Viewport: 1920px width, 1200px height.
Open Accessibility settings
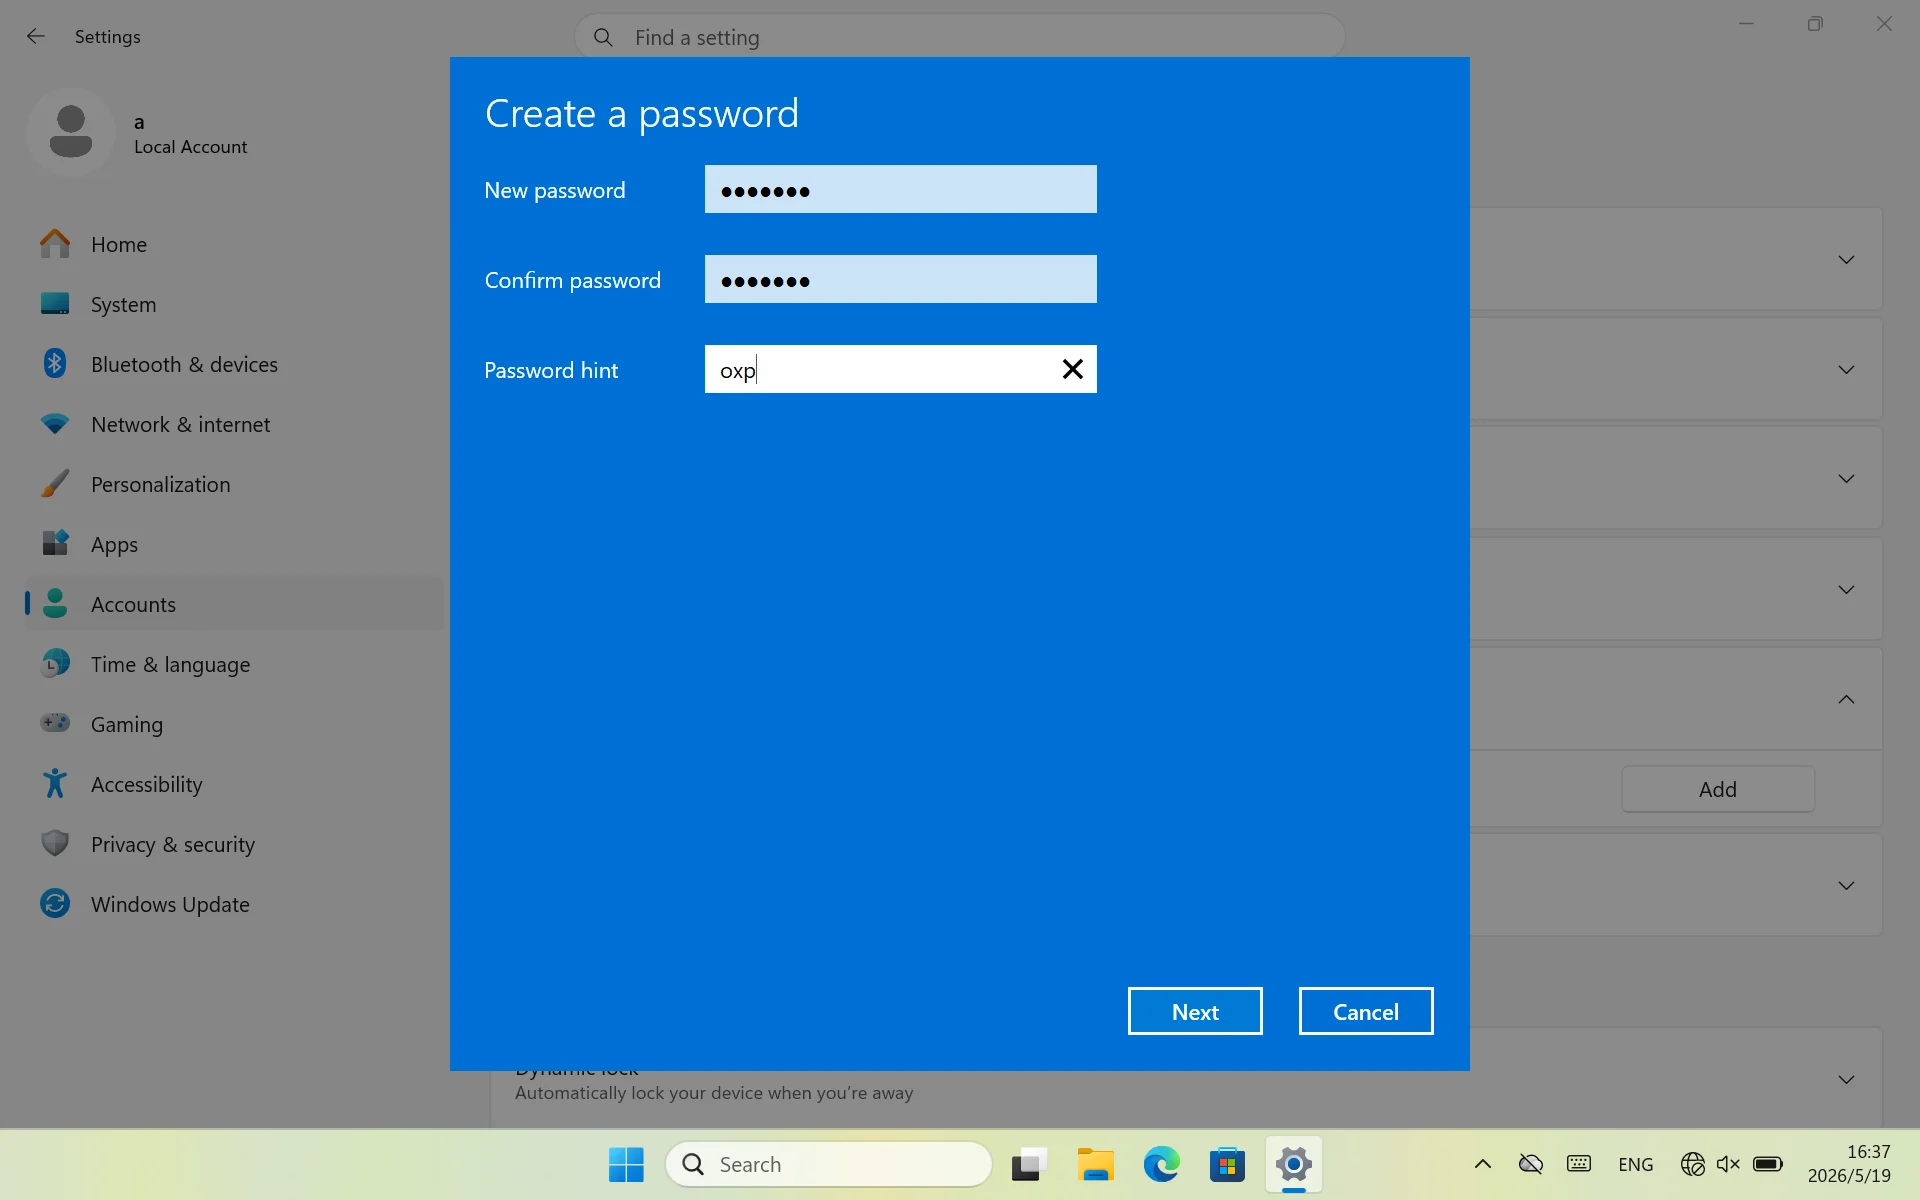coord(234,784)
